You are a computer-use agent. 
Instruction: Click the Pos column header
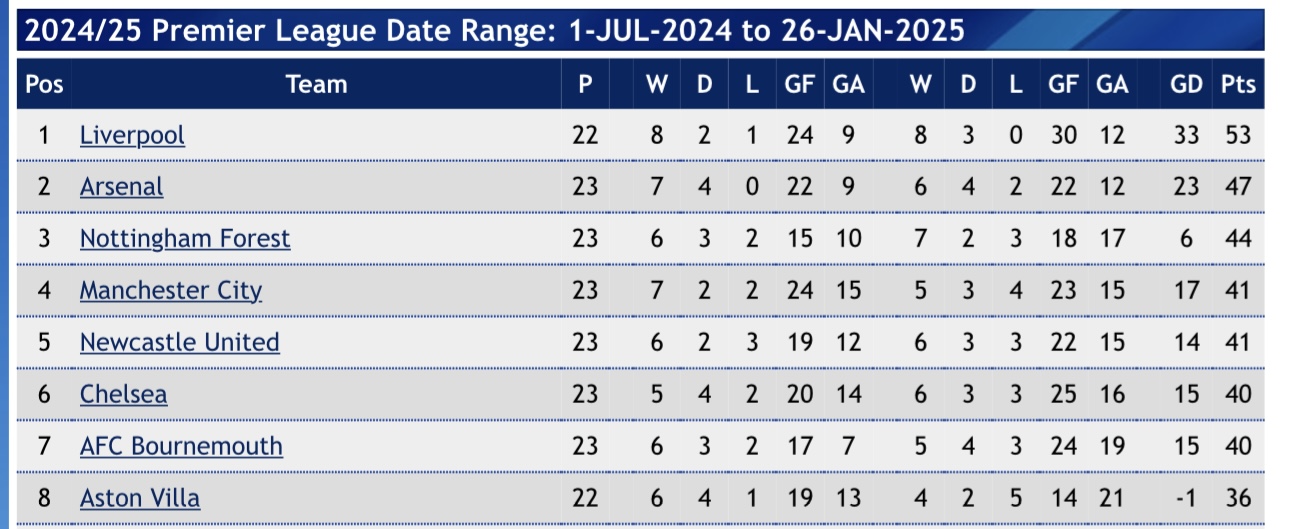pyautogui.click(x=44, y=84)
